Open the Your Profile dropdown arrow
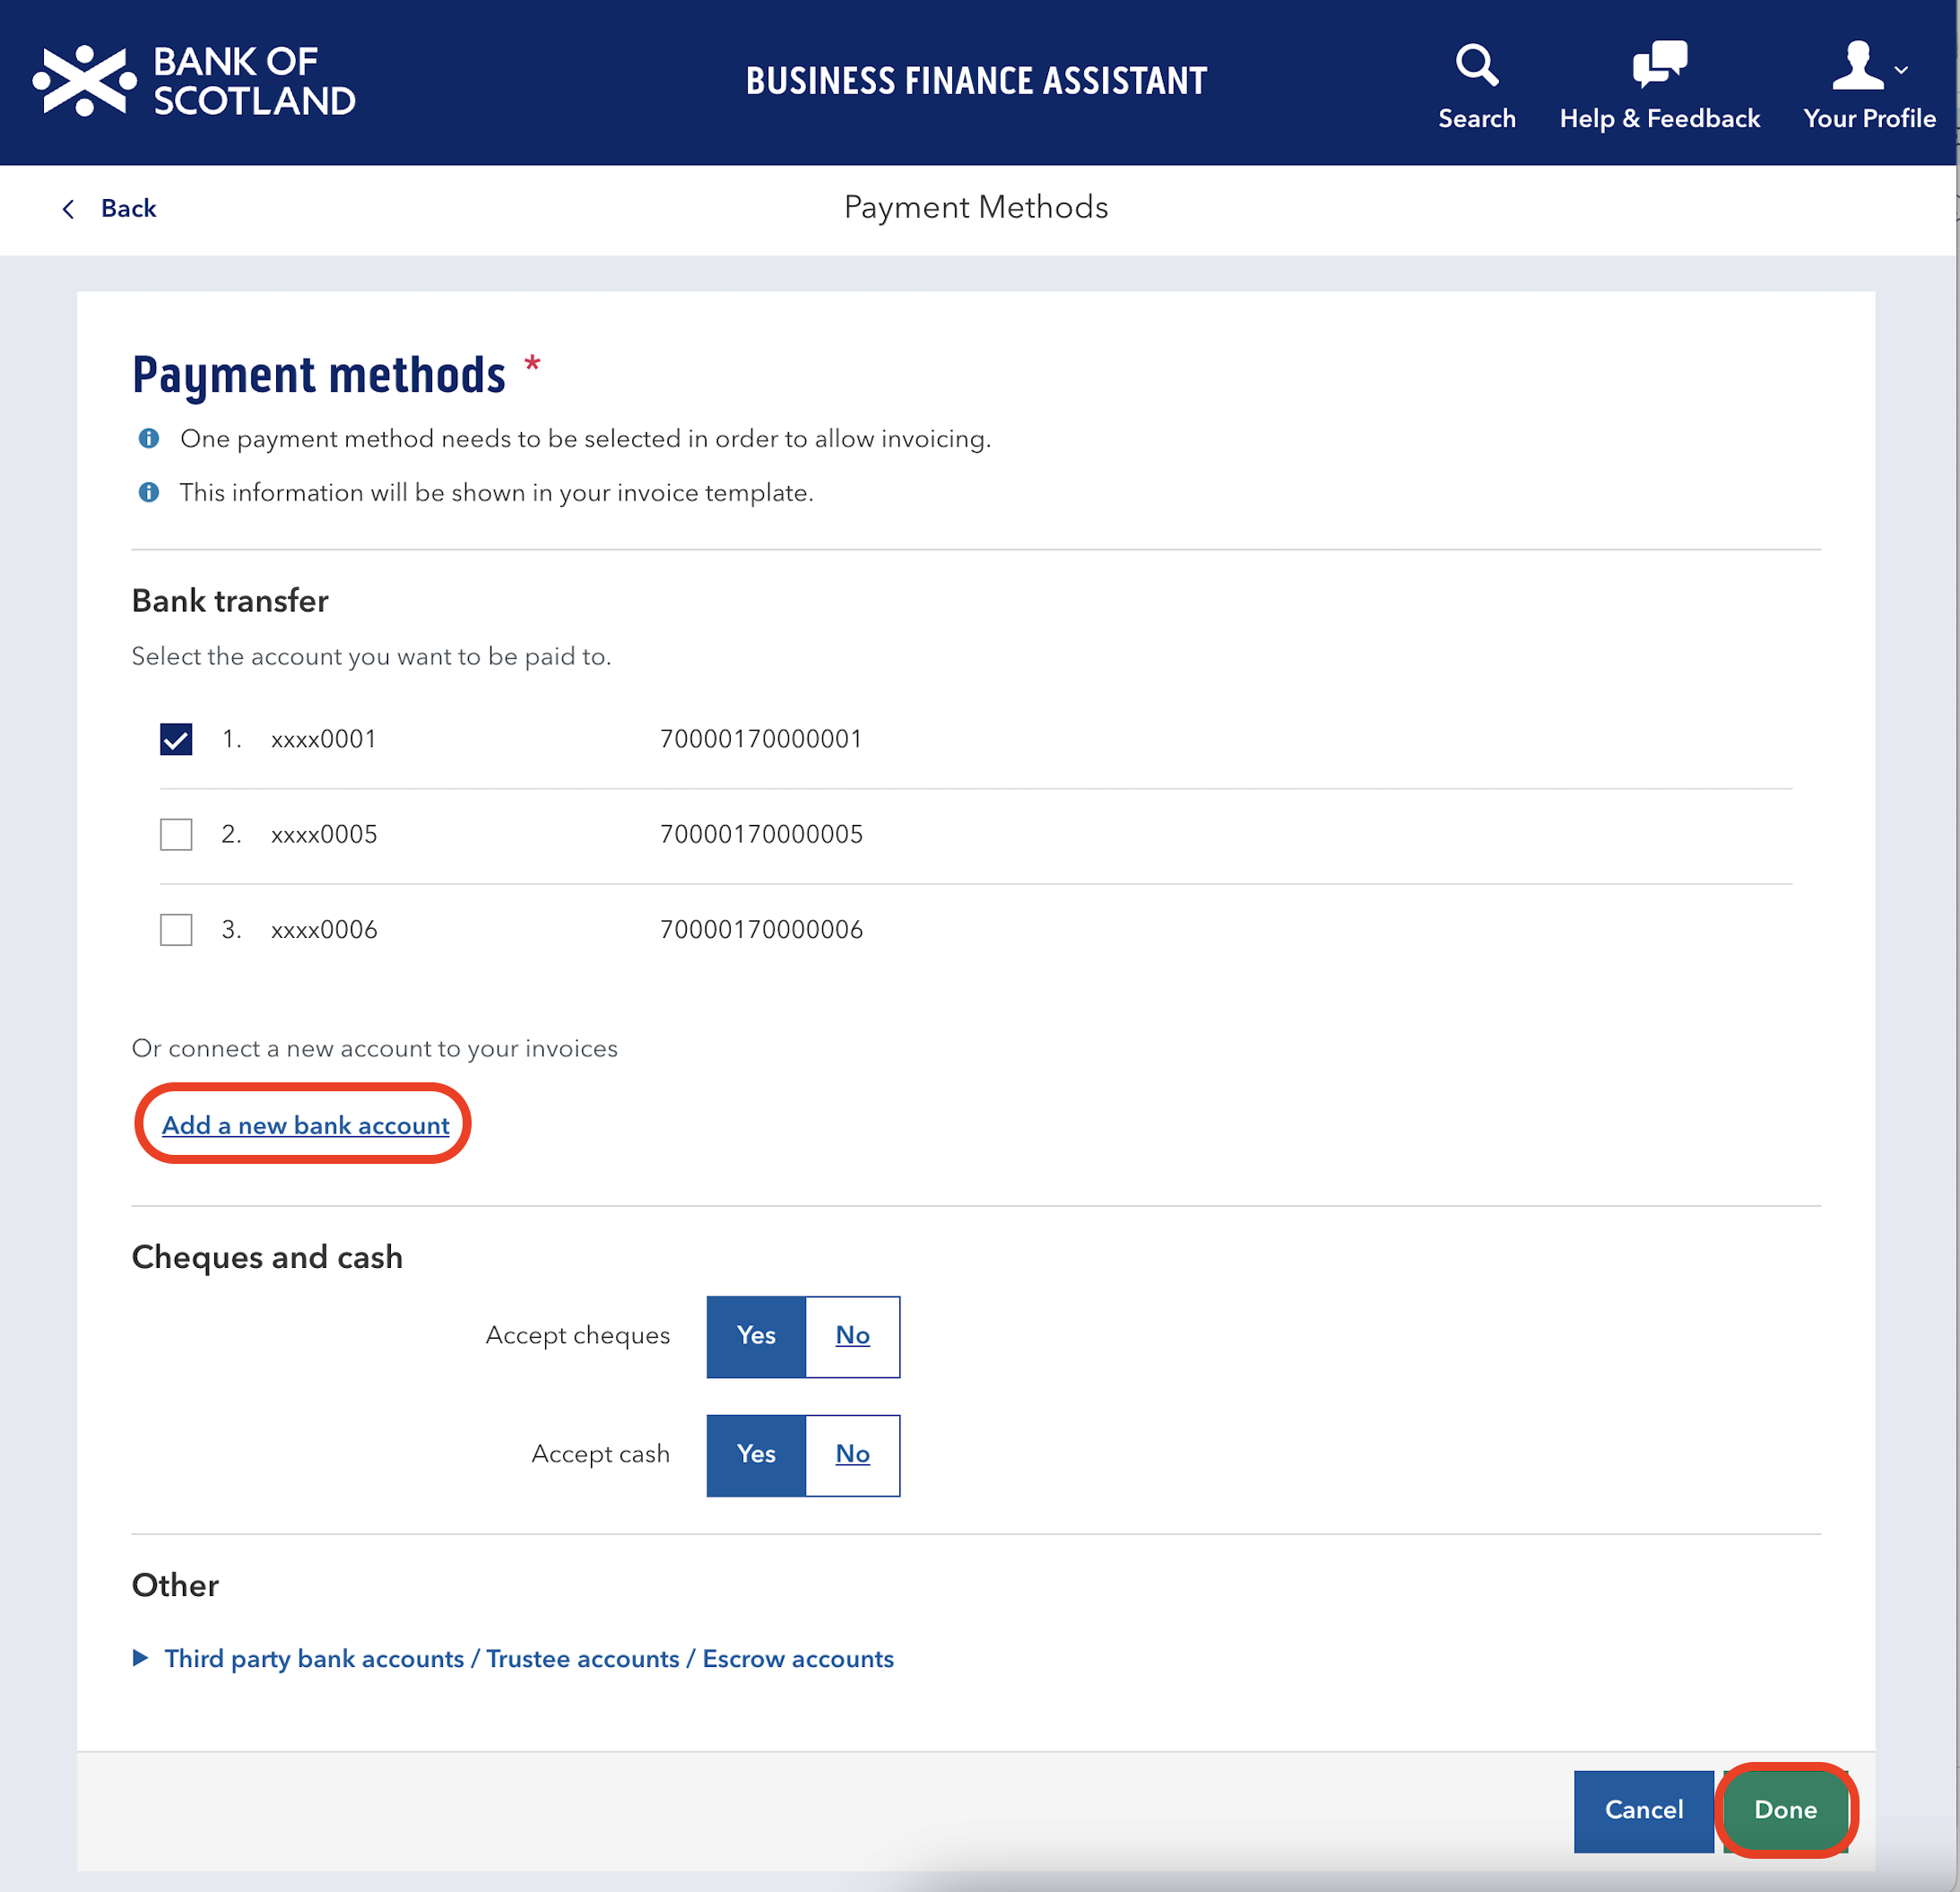 pos(1901,70)
